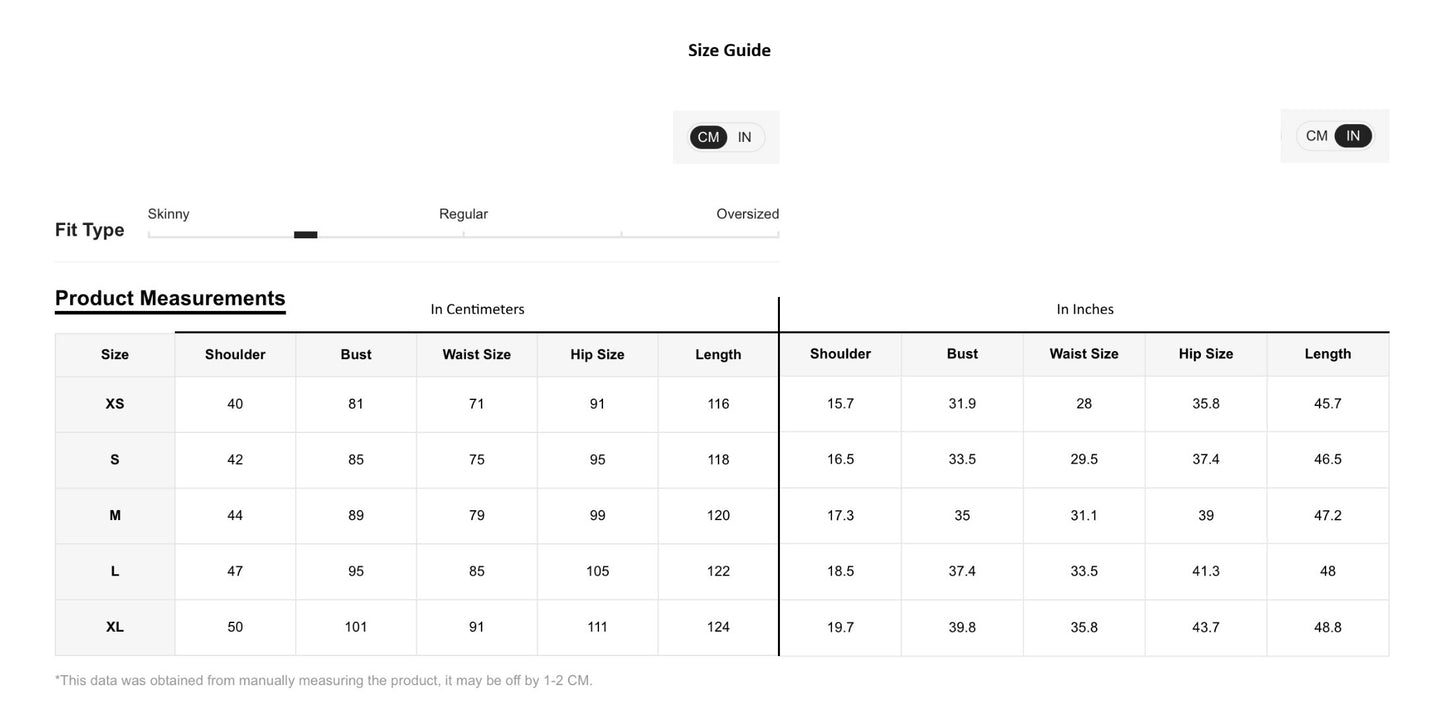Click the Size Guide title
Screen dimensions: 1445x728
coord(729,50)
